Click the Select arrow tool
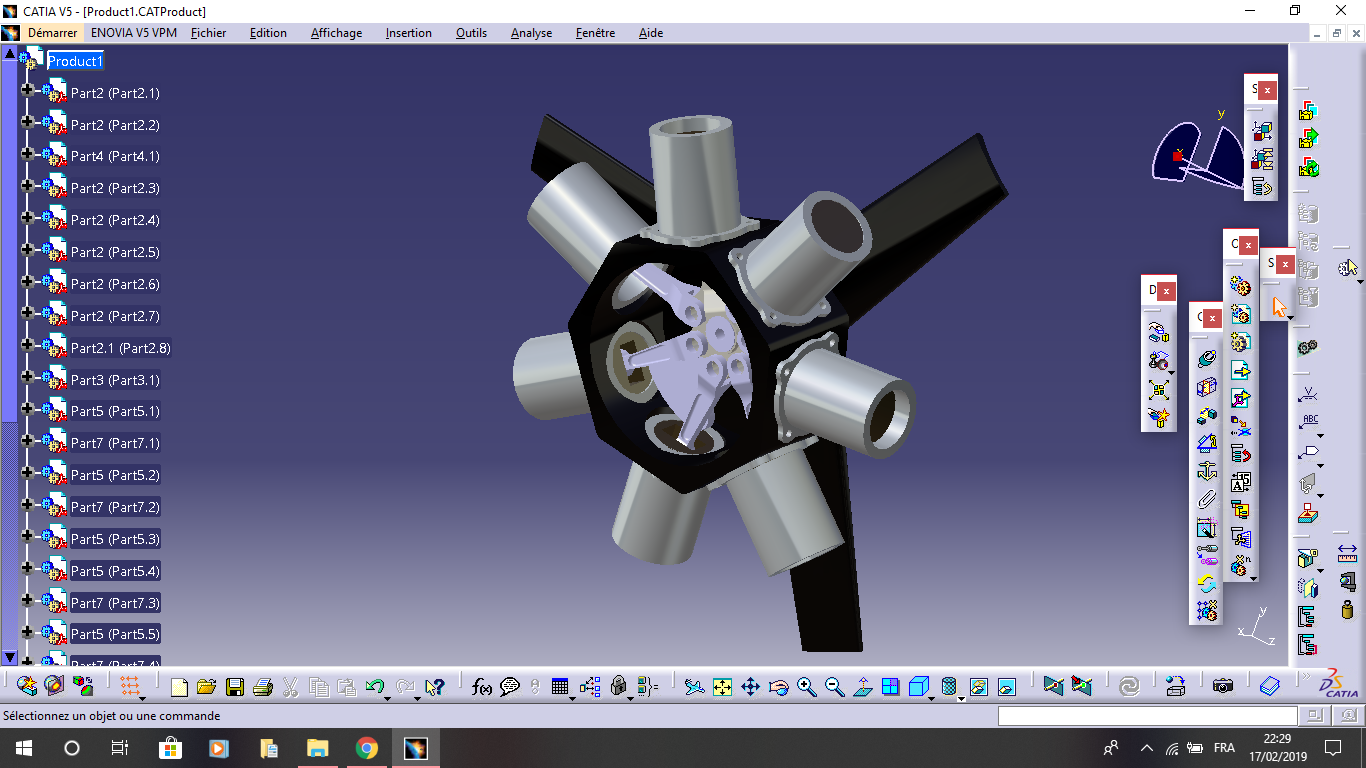 [1279, 306]
